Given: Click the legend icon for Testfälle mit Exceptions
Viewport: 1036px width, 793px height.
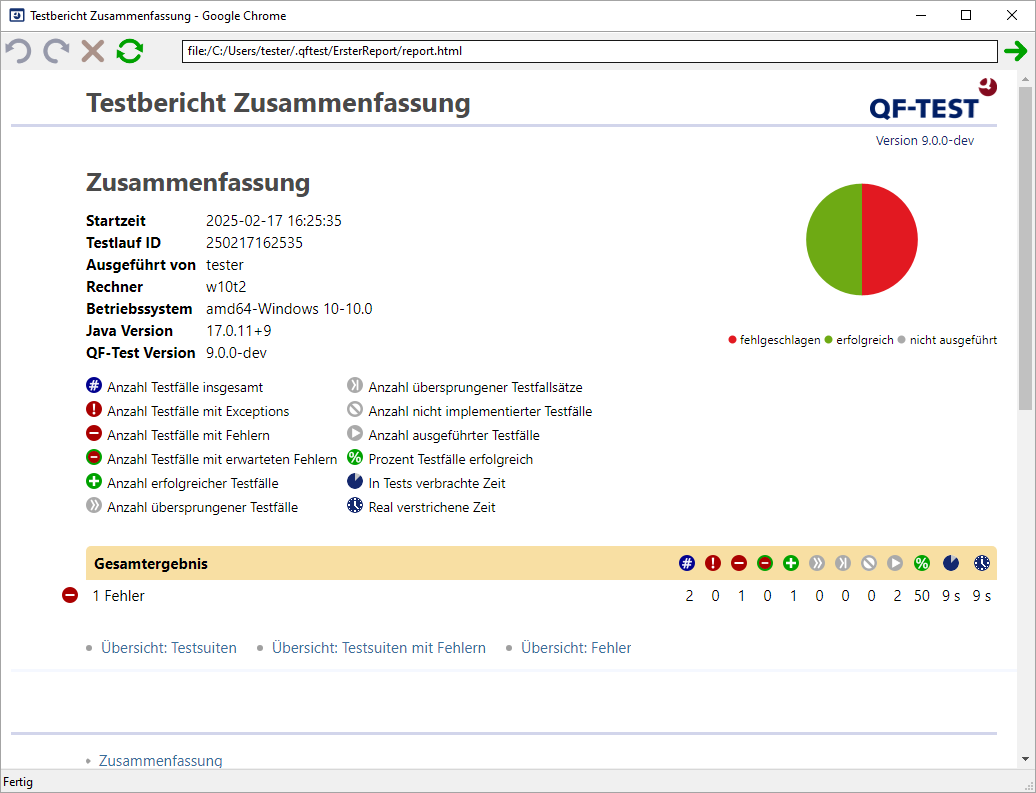Looking at the screenshot, I should point(94,409).
